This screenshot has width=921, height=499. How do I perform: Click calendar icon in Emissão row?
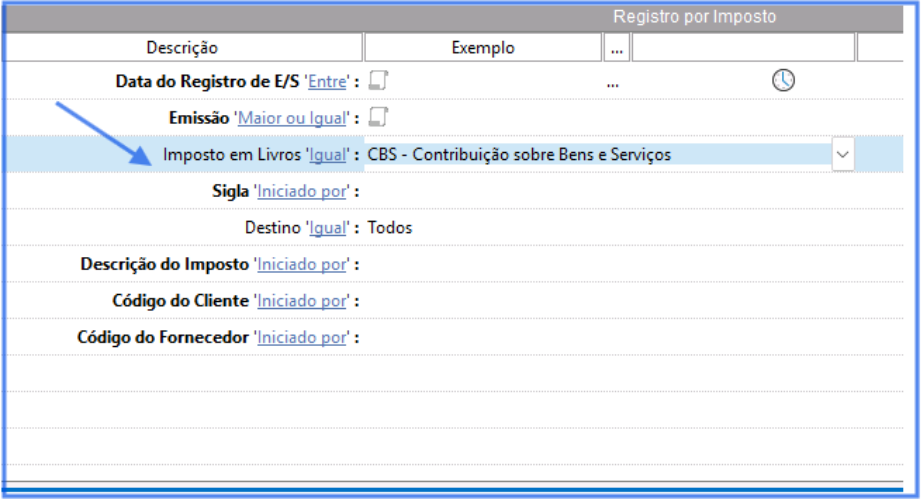[377, 117]
